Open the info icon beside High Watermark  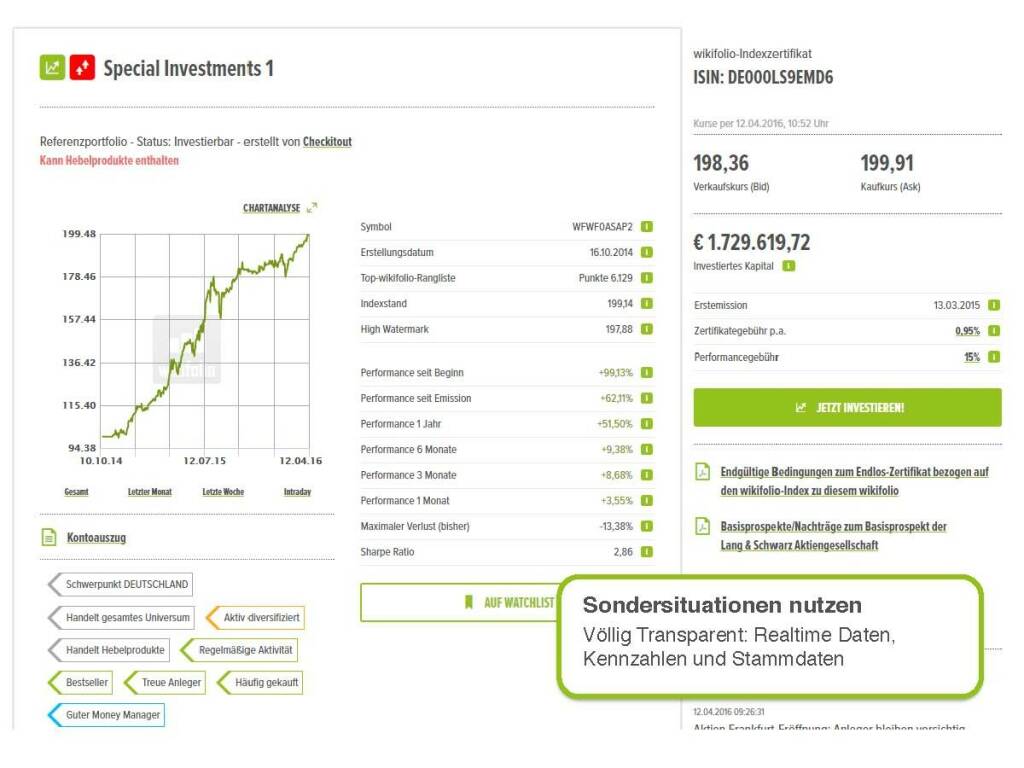click(647, 329)
